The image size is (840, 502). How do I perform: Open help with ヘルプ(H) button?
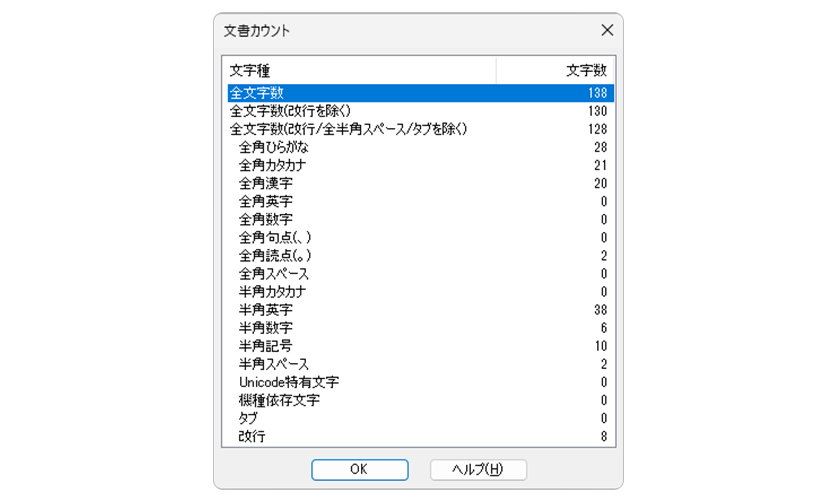(478, 469)
